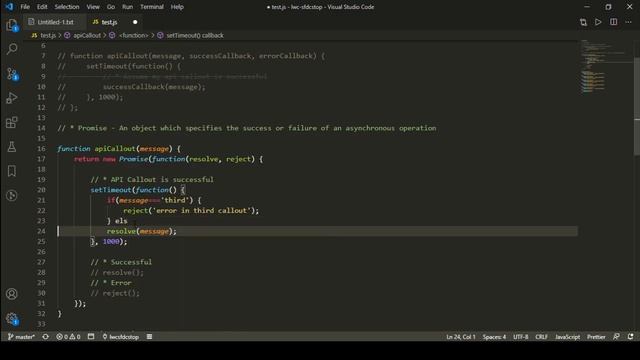The width and height of the screenshot is (640, 360).
Task: Split the editor to the right
Action: coord(613,22)
